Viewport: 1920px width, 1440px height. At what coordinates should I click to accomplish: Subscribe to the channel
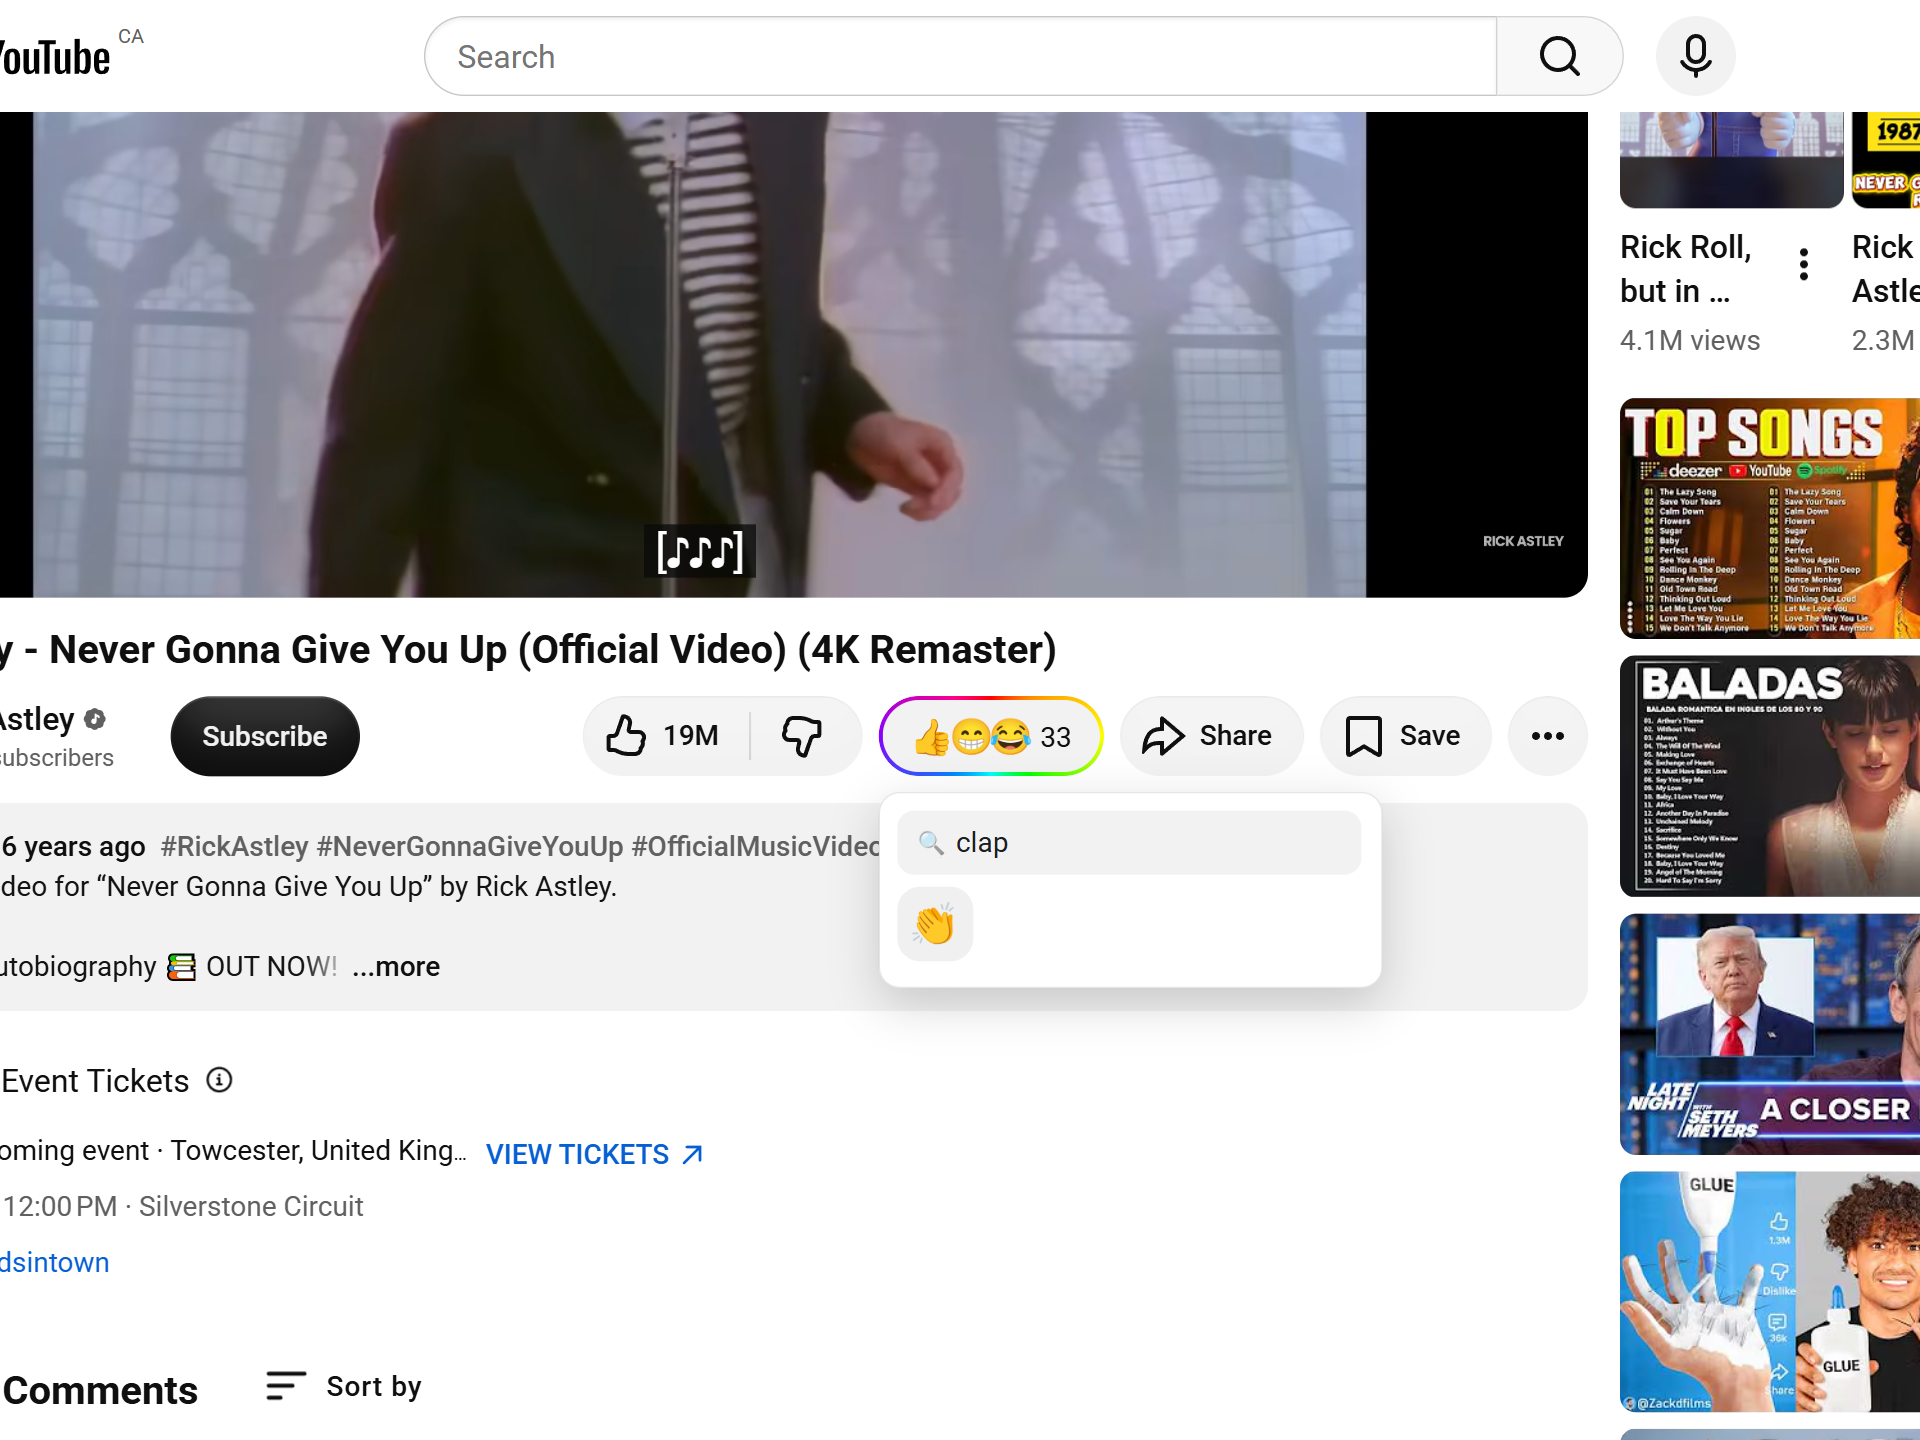pos(265,736)
